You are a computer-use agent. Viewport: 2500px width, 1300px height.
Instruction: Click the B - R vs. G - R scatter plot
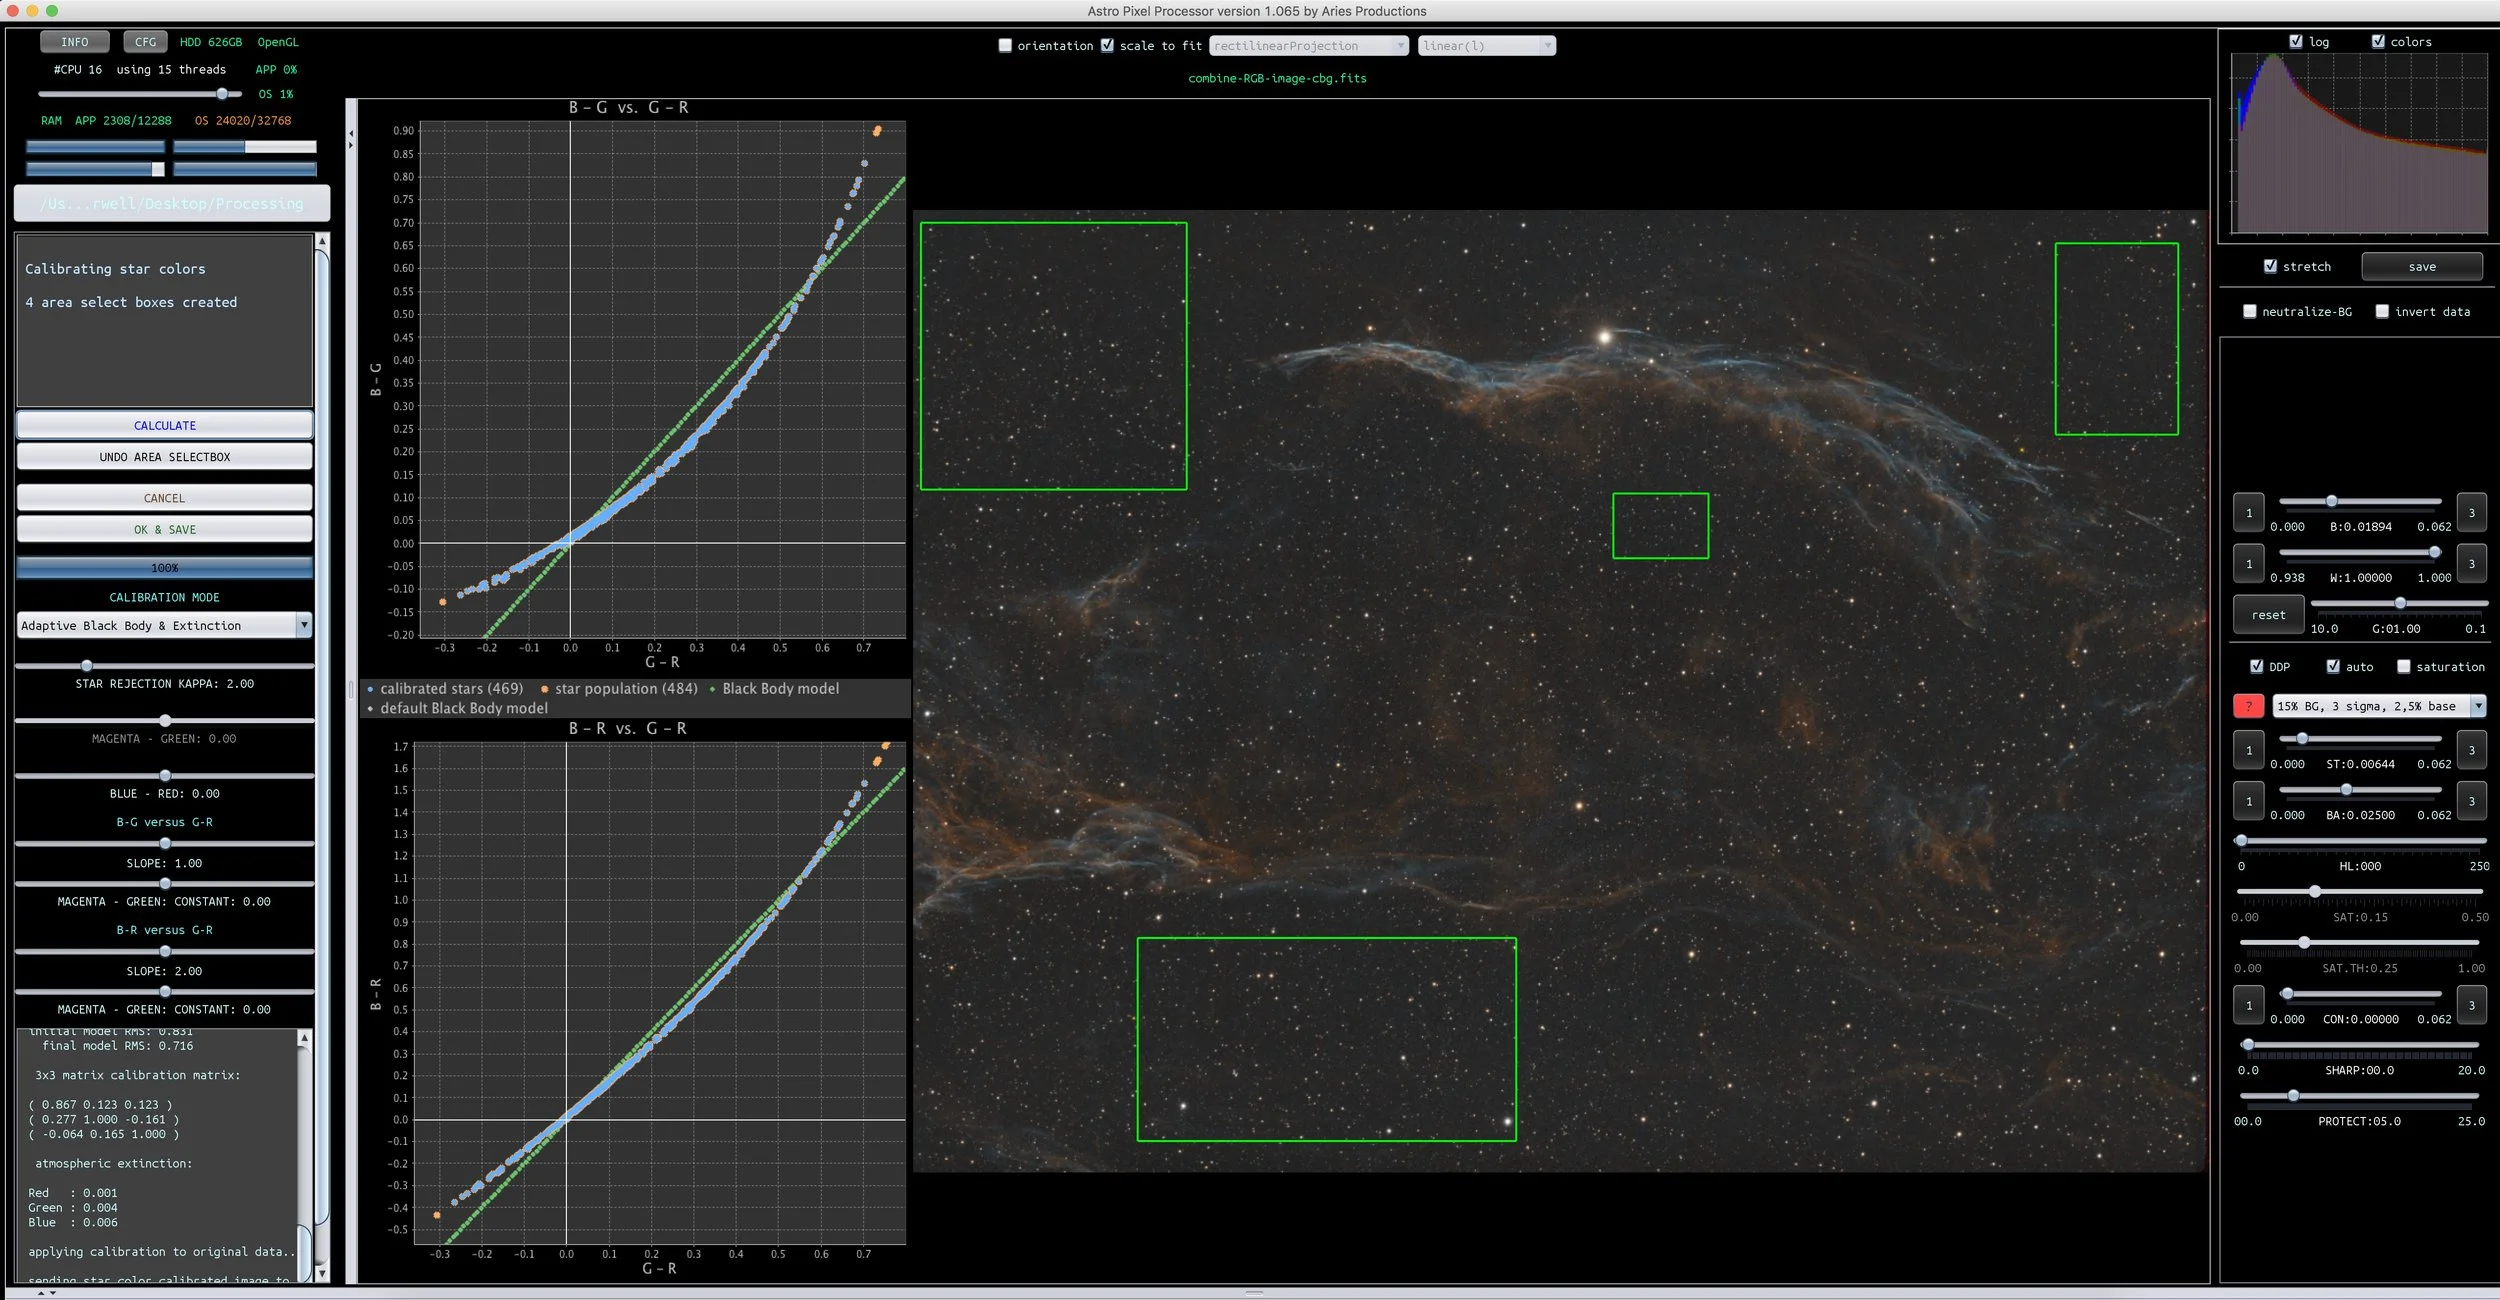[x=660, y=993]
